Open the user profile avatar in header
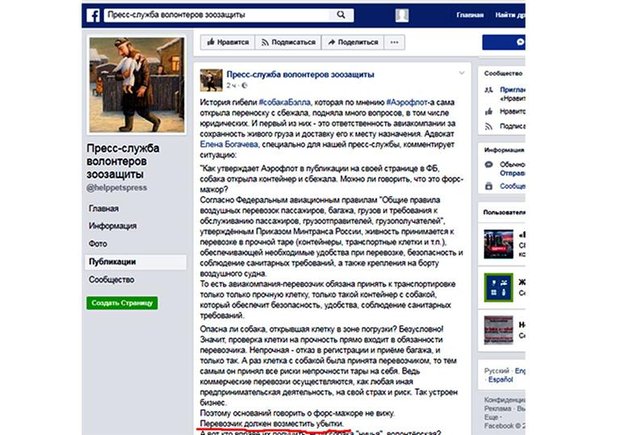Image resolution: width=620 pixels, height=435 pixels. 402,15
